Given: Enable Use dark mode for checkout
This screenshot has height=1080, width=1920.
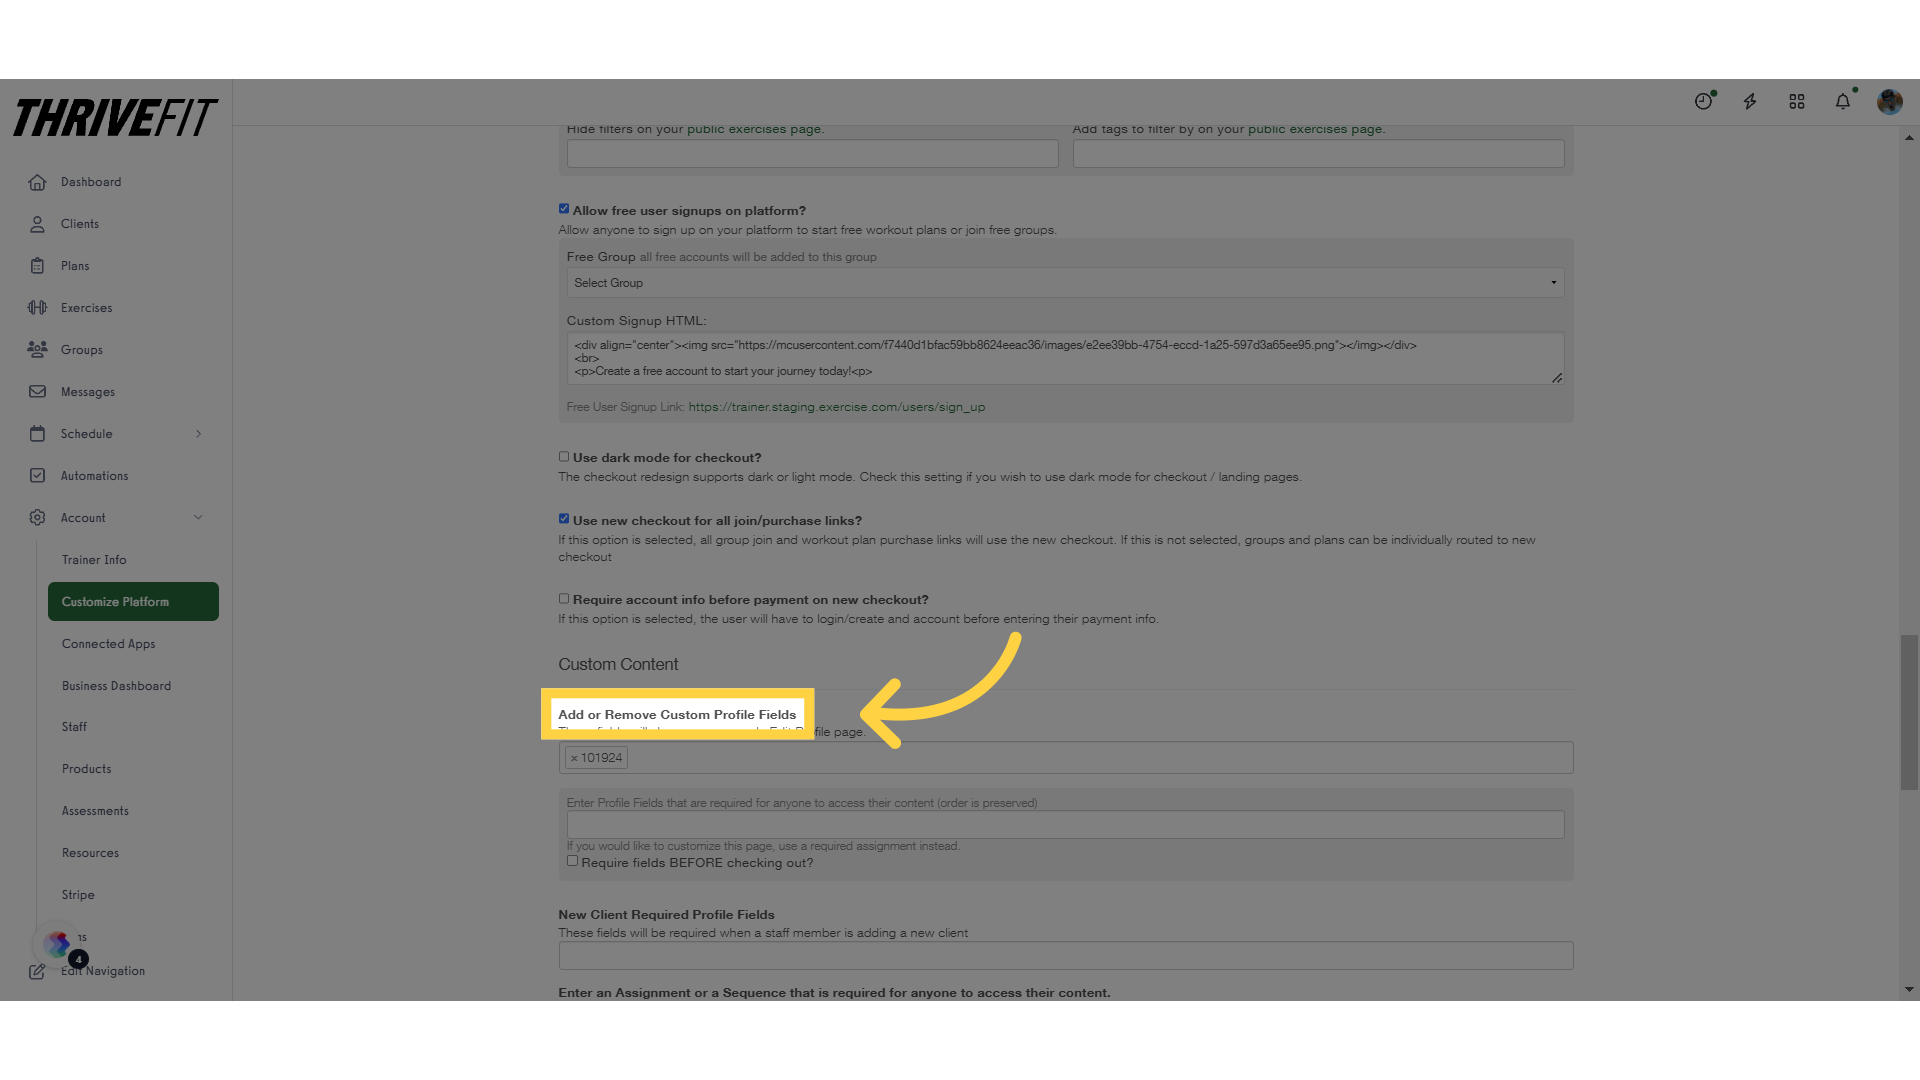Looking at the screenshot, I should tap(563, 455).
